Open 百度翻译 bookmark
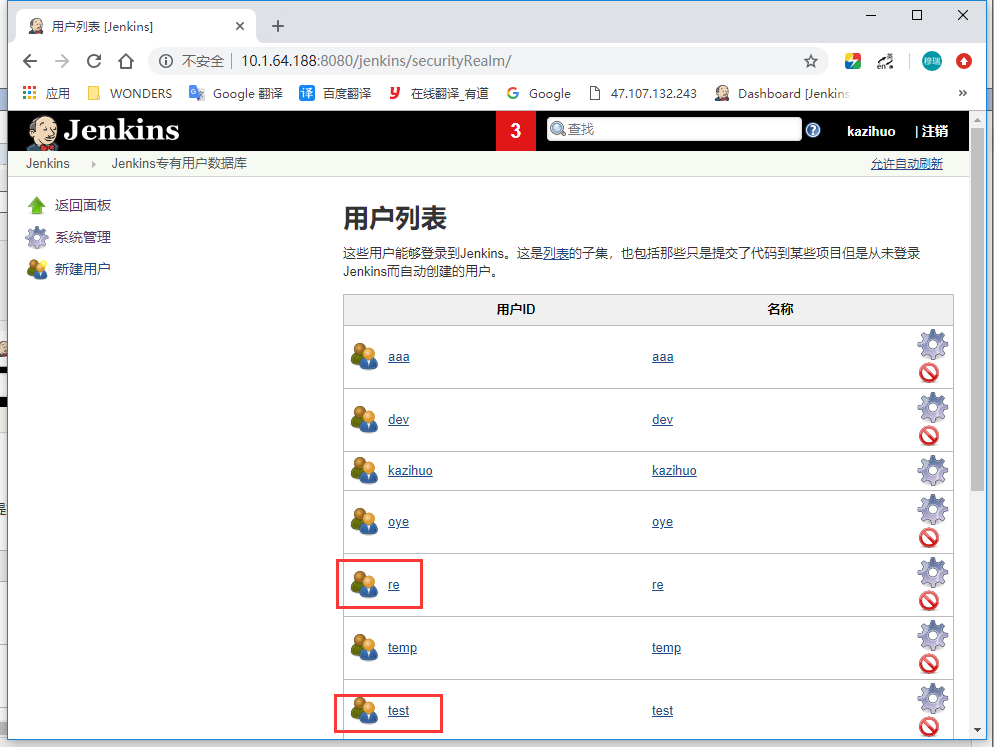Image resolution: width=994 pixels, height=747 pixels. pyautogui.click(x=335, y=93)
